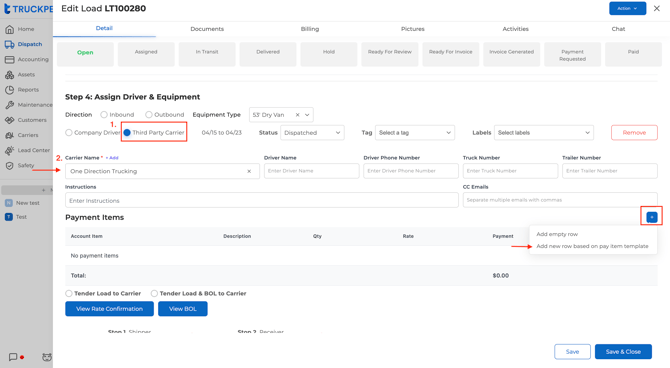The width and height of the screenshot is (670, 368).
Task: Set load status to Hold
Action: [329, 54]
